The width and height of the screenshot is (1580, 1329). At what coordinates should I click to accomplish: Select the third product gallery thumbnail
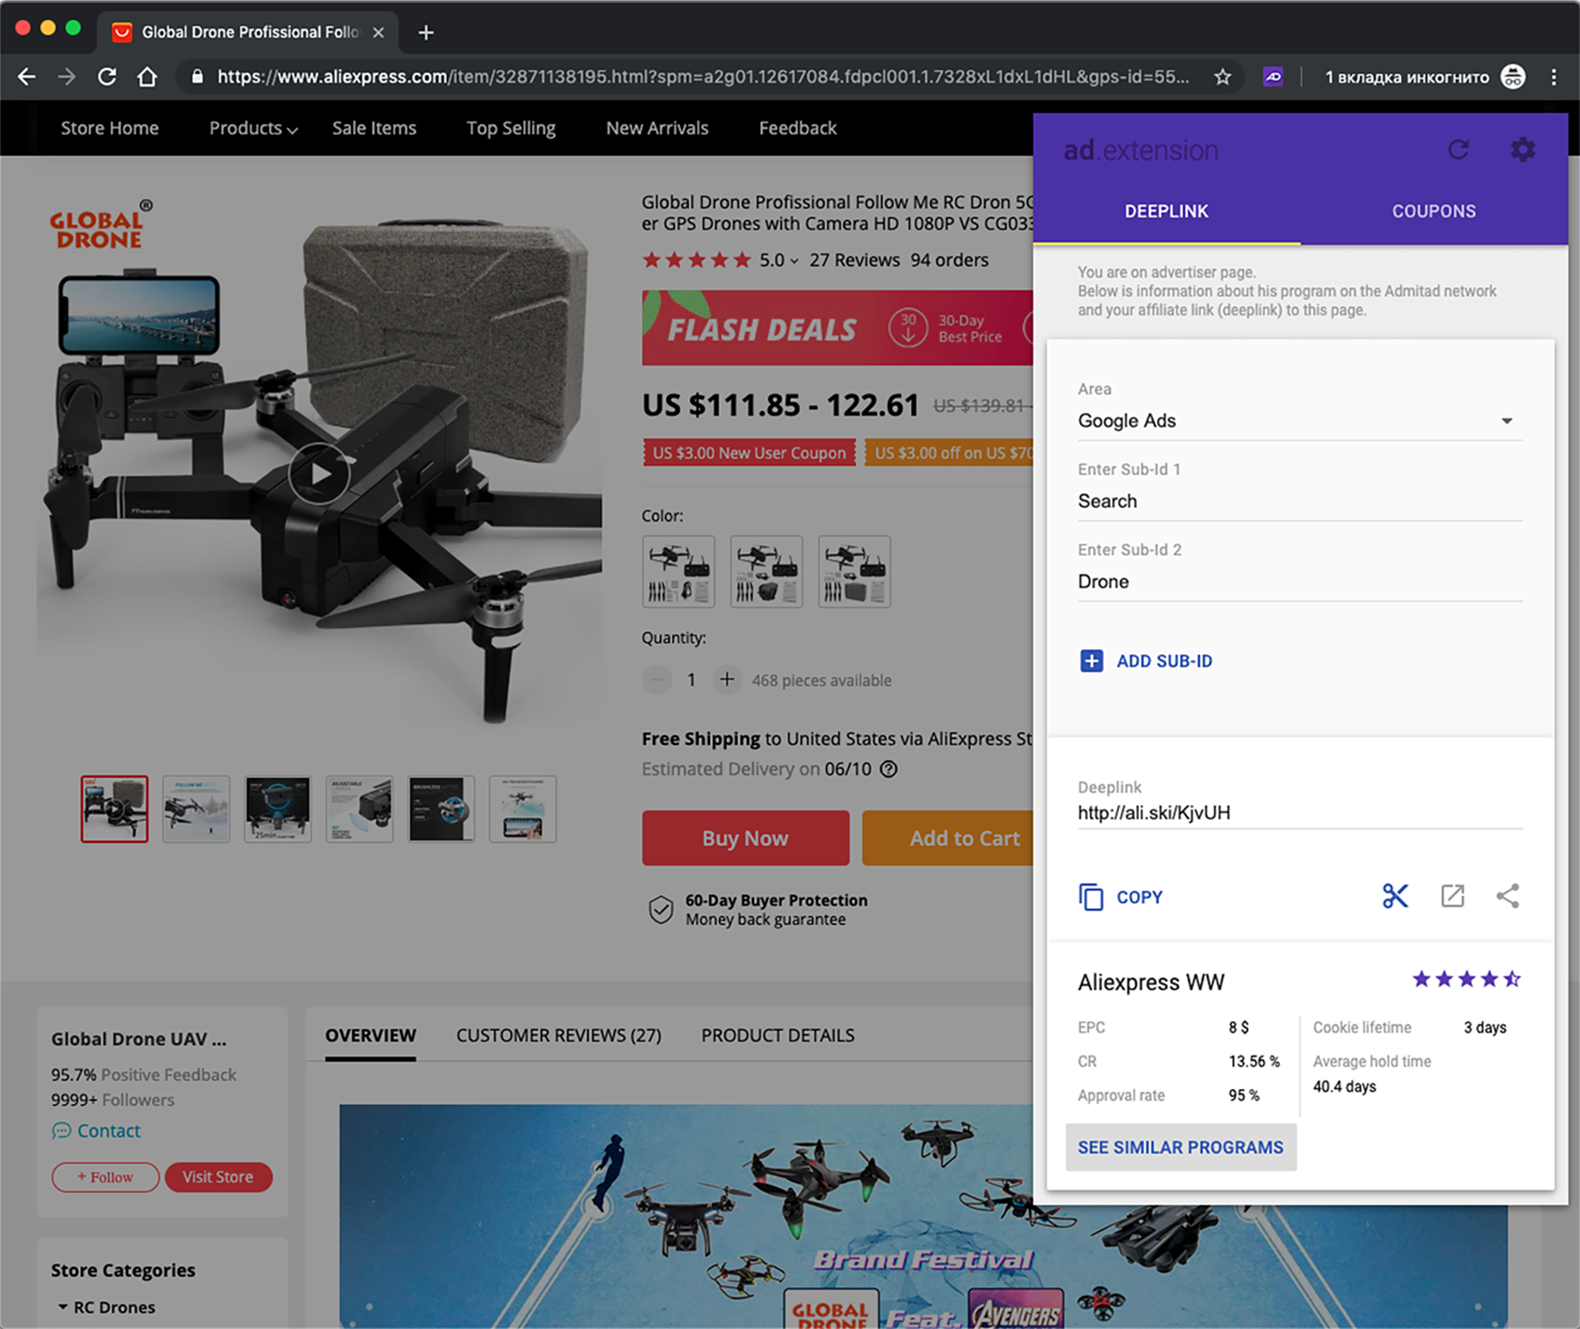278,809
